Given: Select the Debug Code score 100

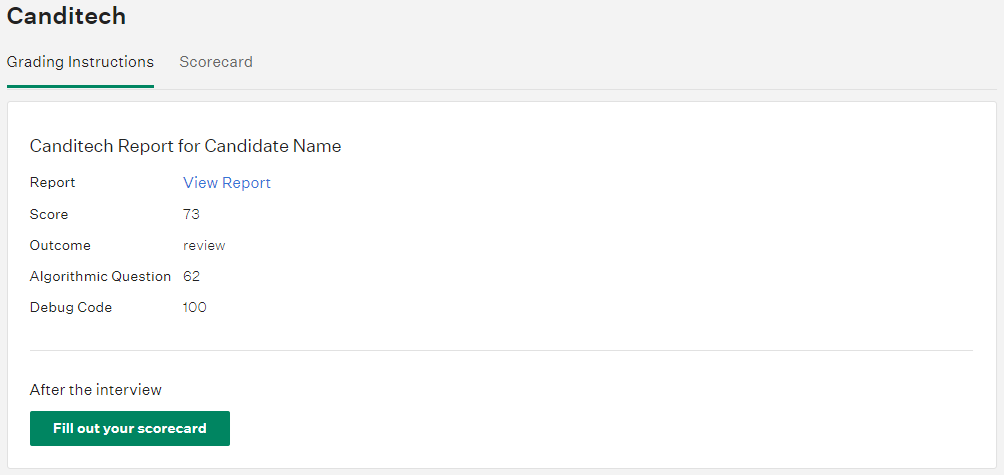Looking at the screenshot, I should 195,307.
